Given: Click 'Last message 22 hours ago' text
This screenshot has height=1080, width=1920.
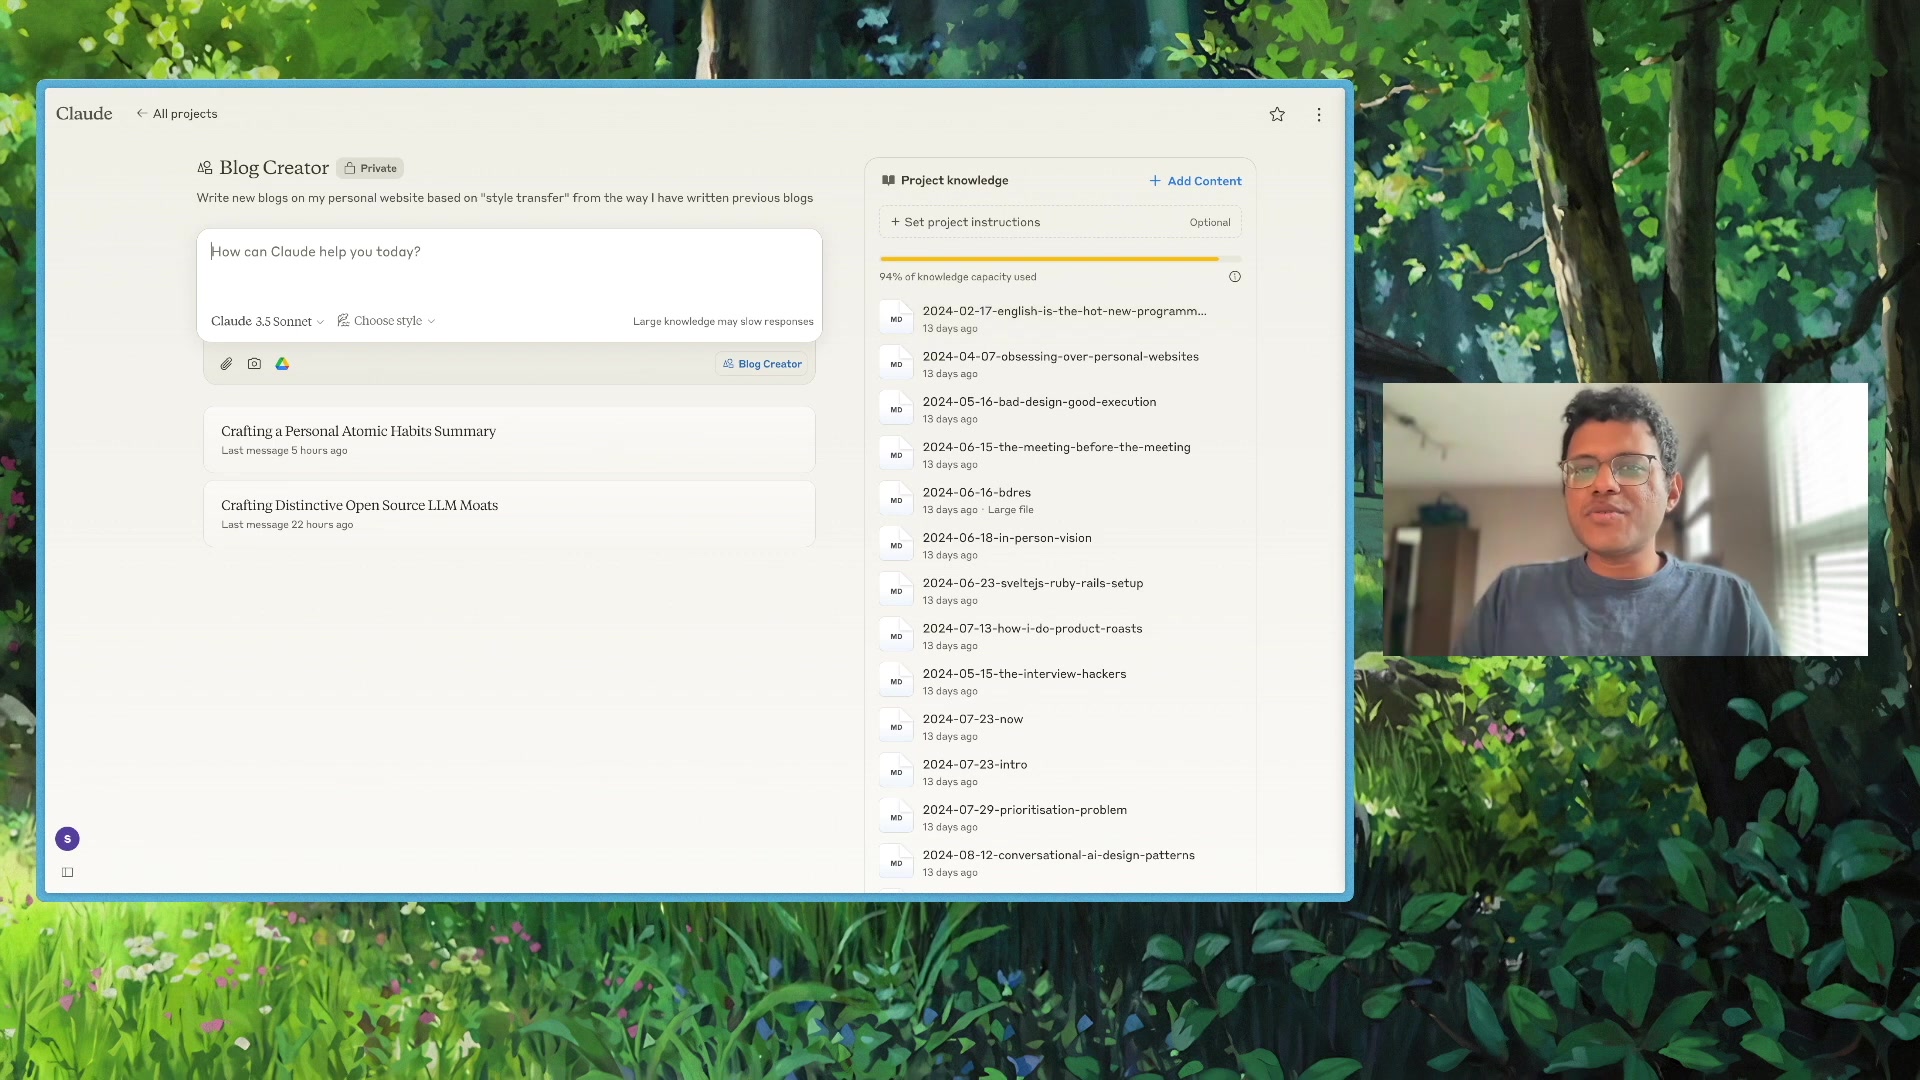Looking at the screenshot, I should [287, 525].
